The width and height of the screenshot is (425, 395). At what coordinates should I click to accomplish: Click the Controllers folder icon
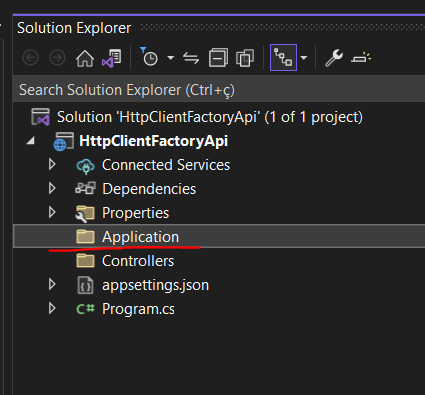coord(86,261)
